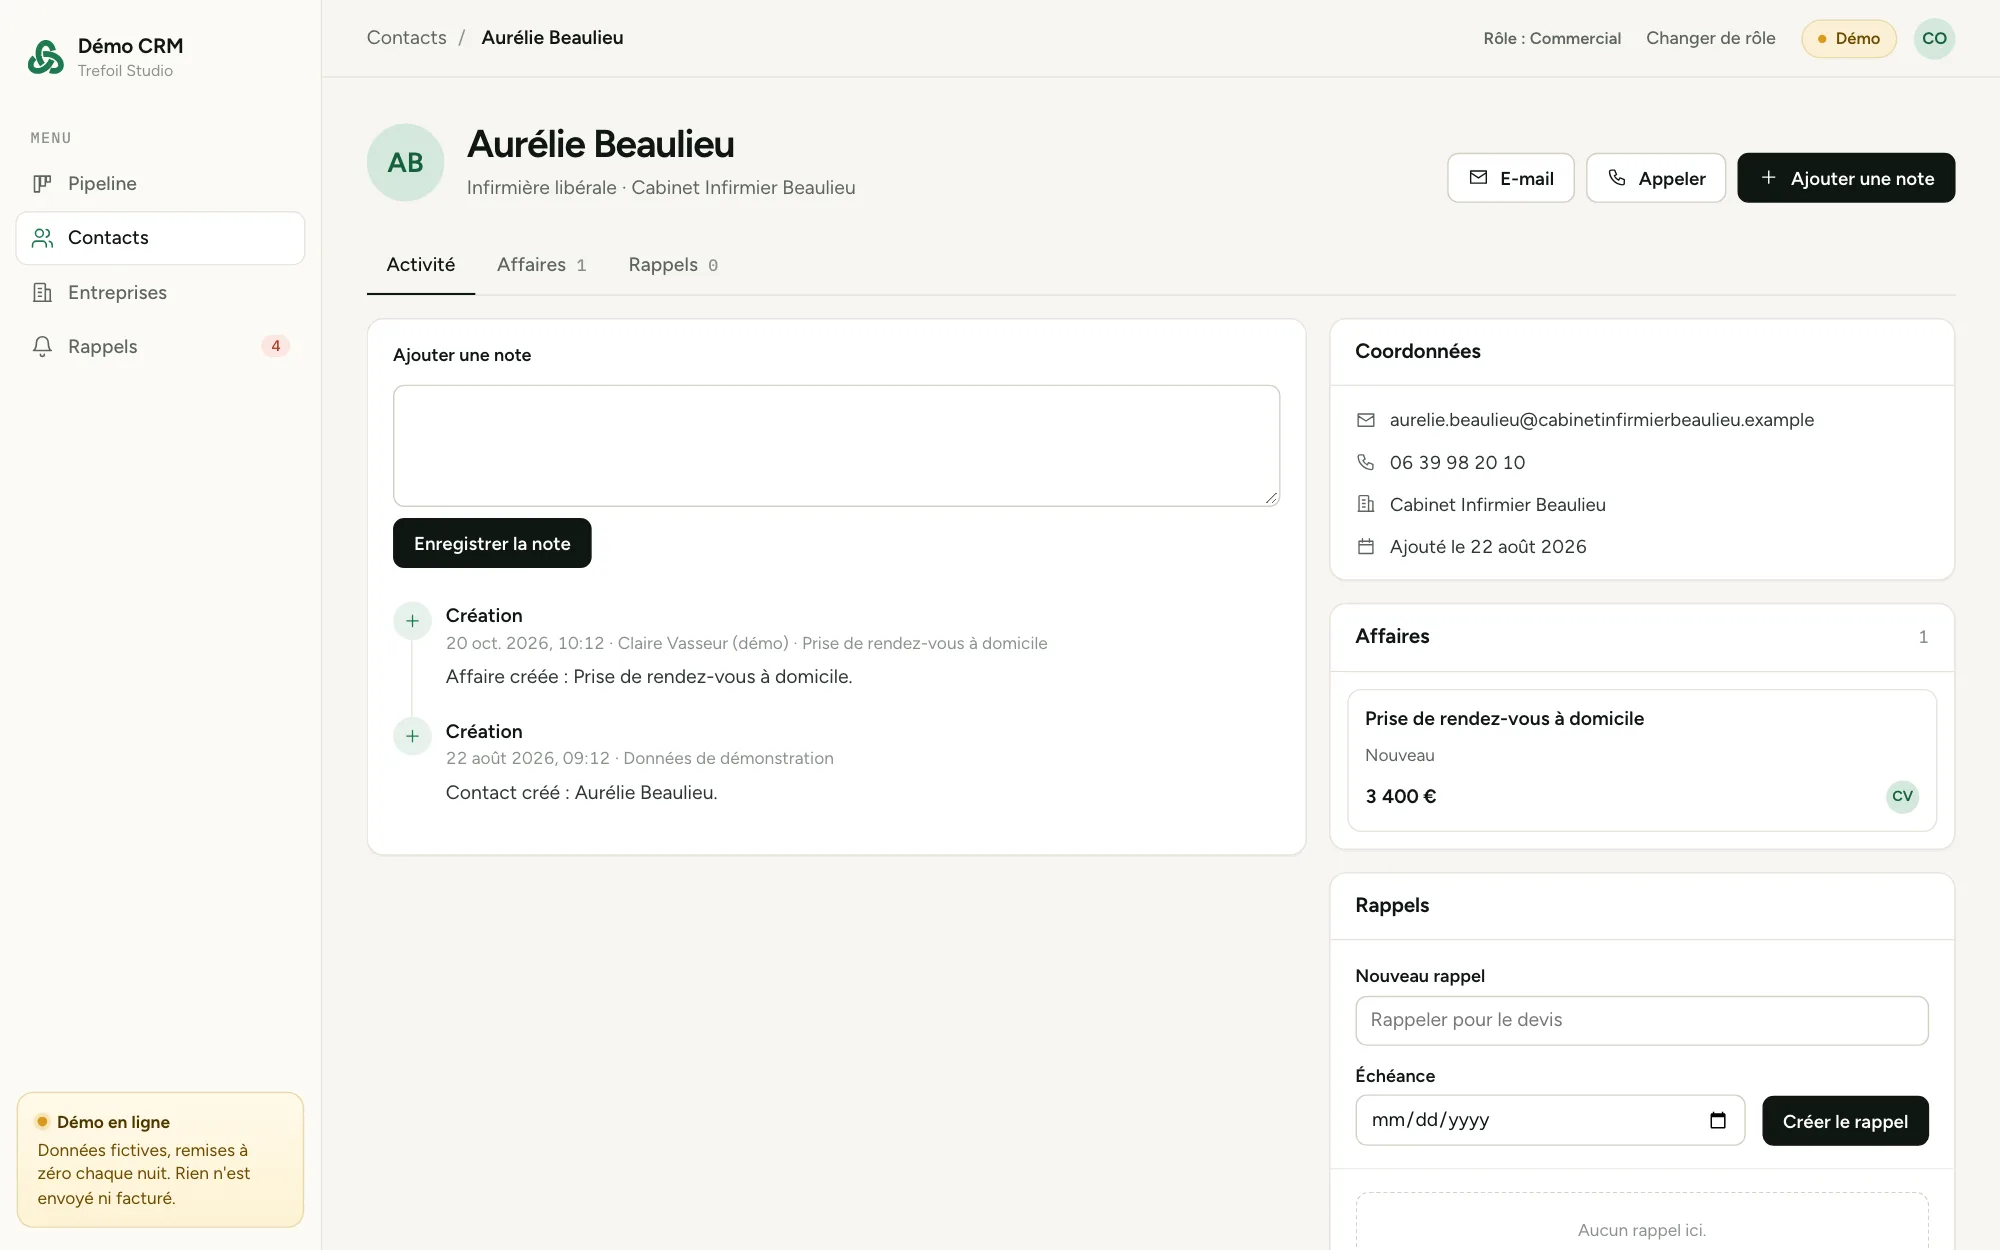Screen dimensions: 2000x1250
Task: Click the plus icon of the 22 août Création
Action: [x=412, y=736]
